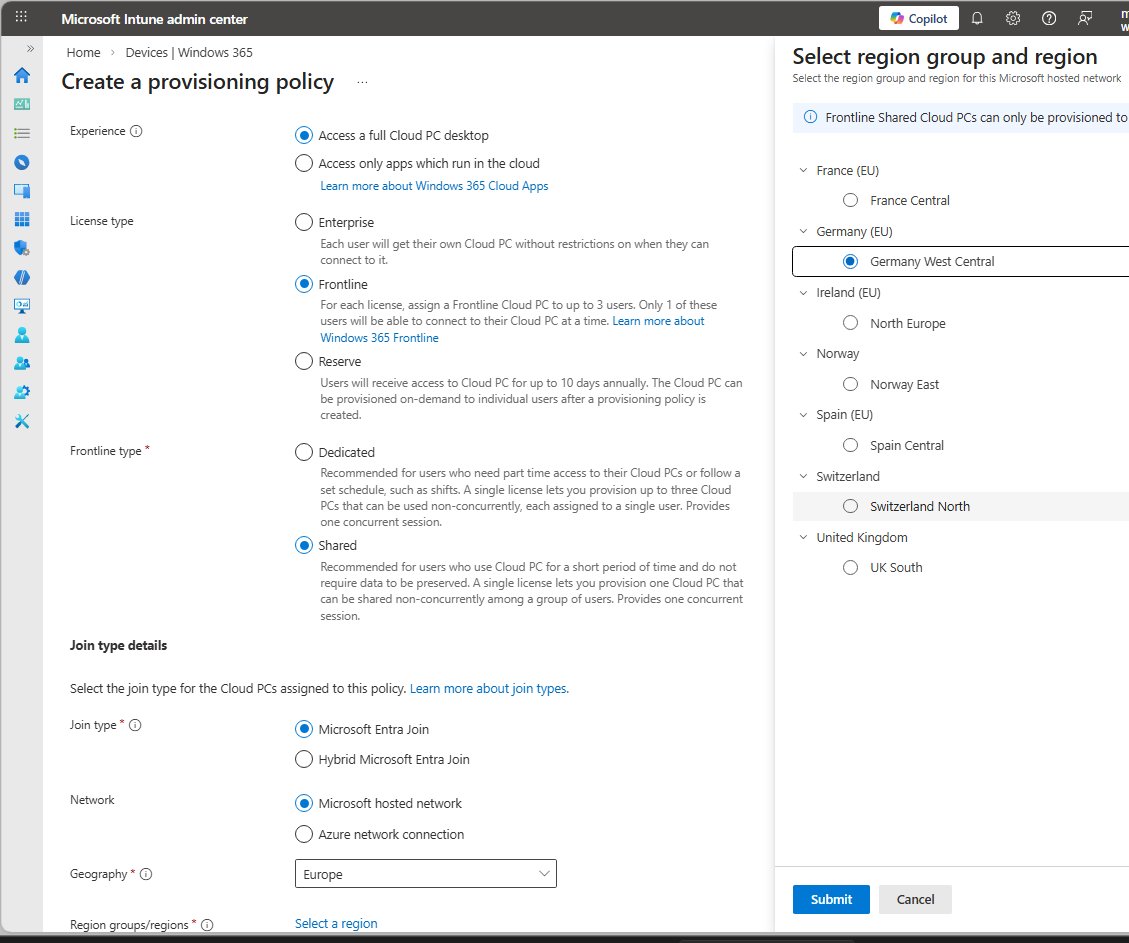
Task: Select the Switzerland North region
Action: [851, 506]
